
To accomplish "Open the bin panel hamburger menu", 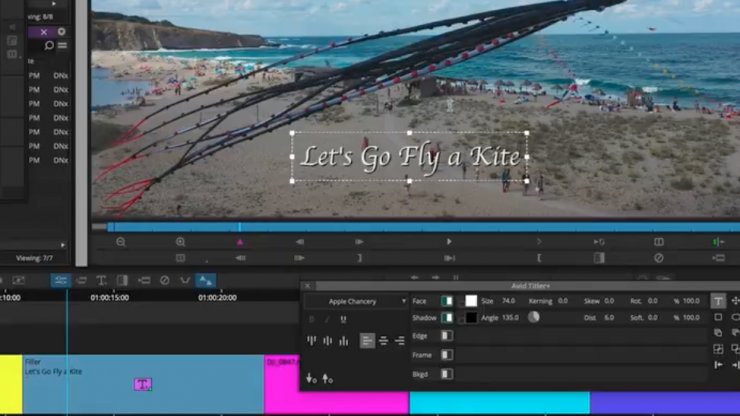I will click(x=62, y=46).
